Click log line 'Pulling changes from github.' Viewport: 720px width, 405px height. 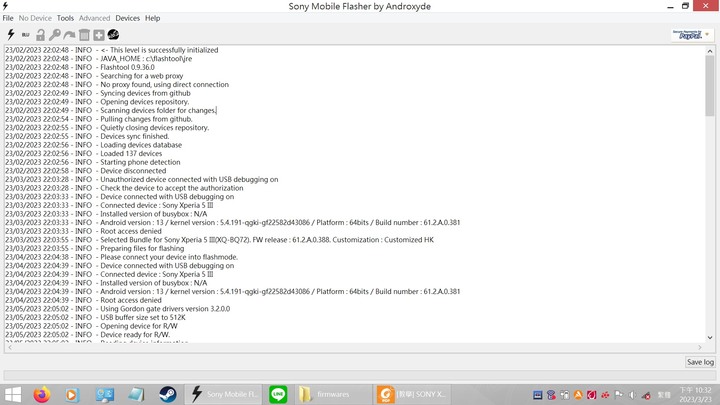click(146, 119)
